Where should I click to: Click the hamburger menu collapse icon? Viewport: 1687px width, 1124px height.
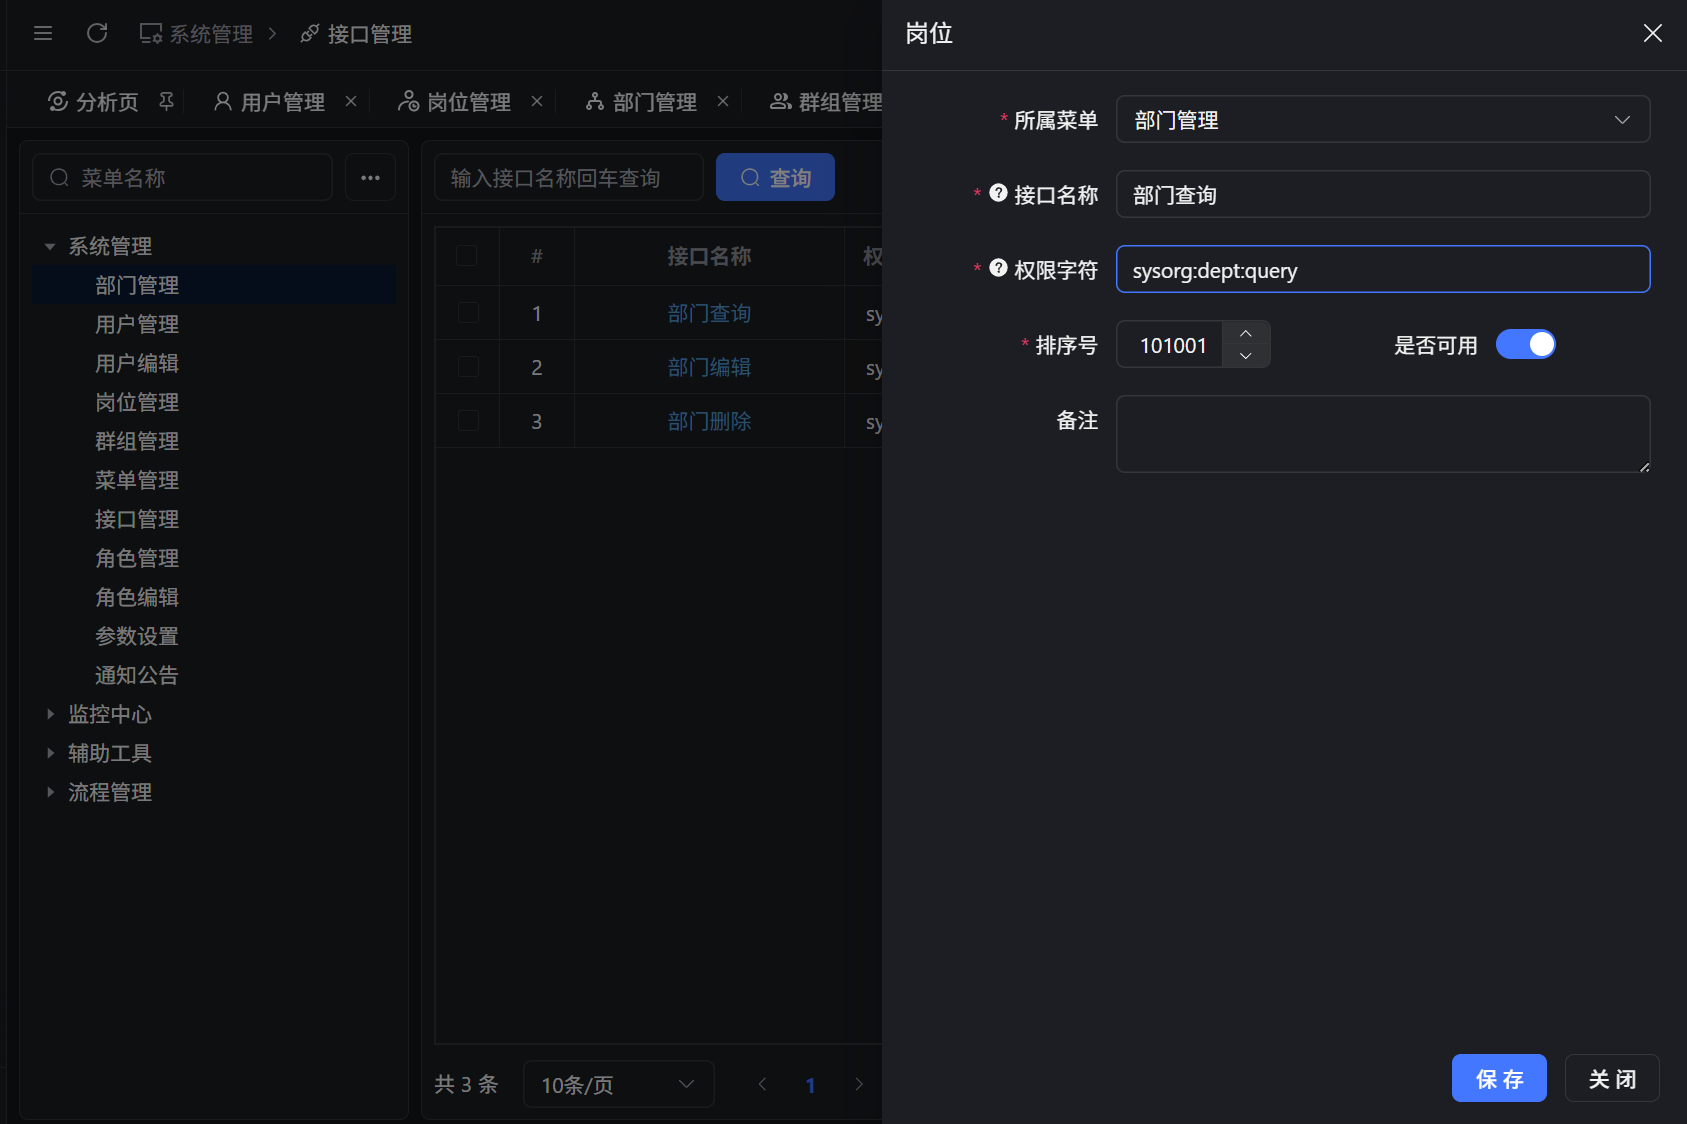[x=43, y=34]
